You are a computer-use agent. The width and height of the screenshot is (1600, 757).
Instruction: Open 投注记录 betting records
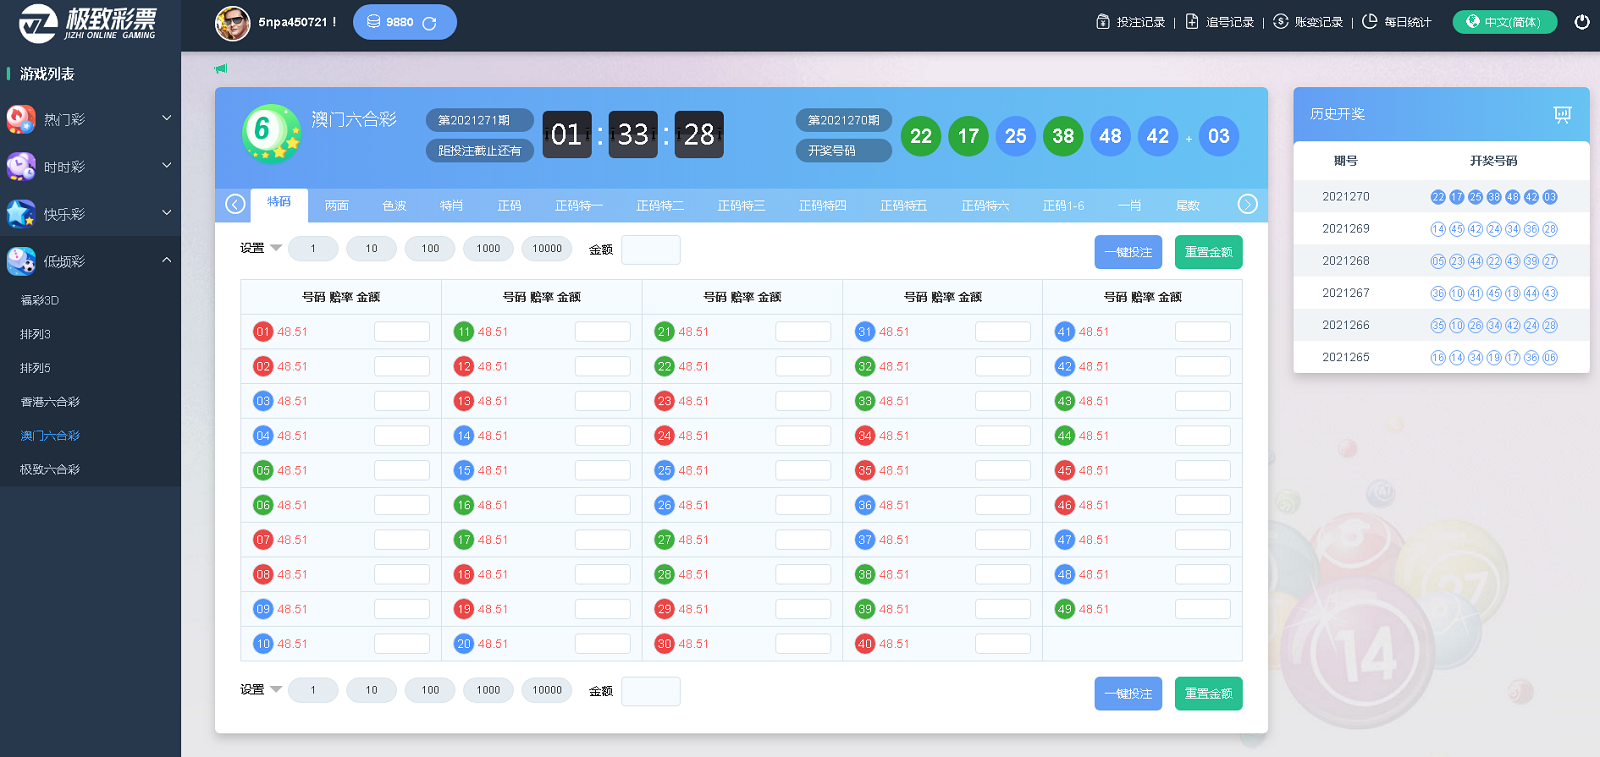1131,22
